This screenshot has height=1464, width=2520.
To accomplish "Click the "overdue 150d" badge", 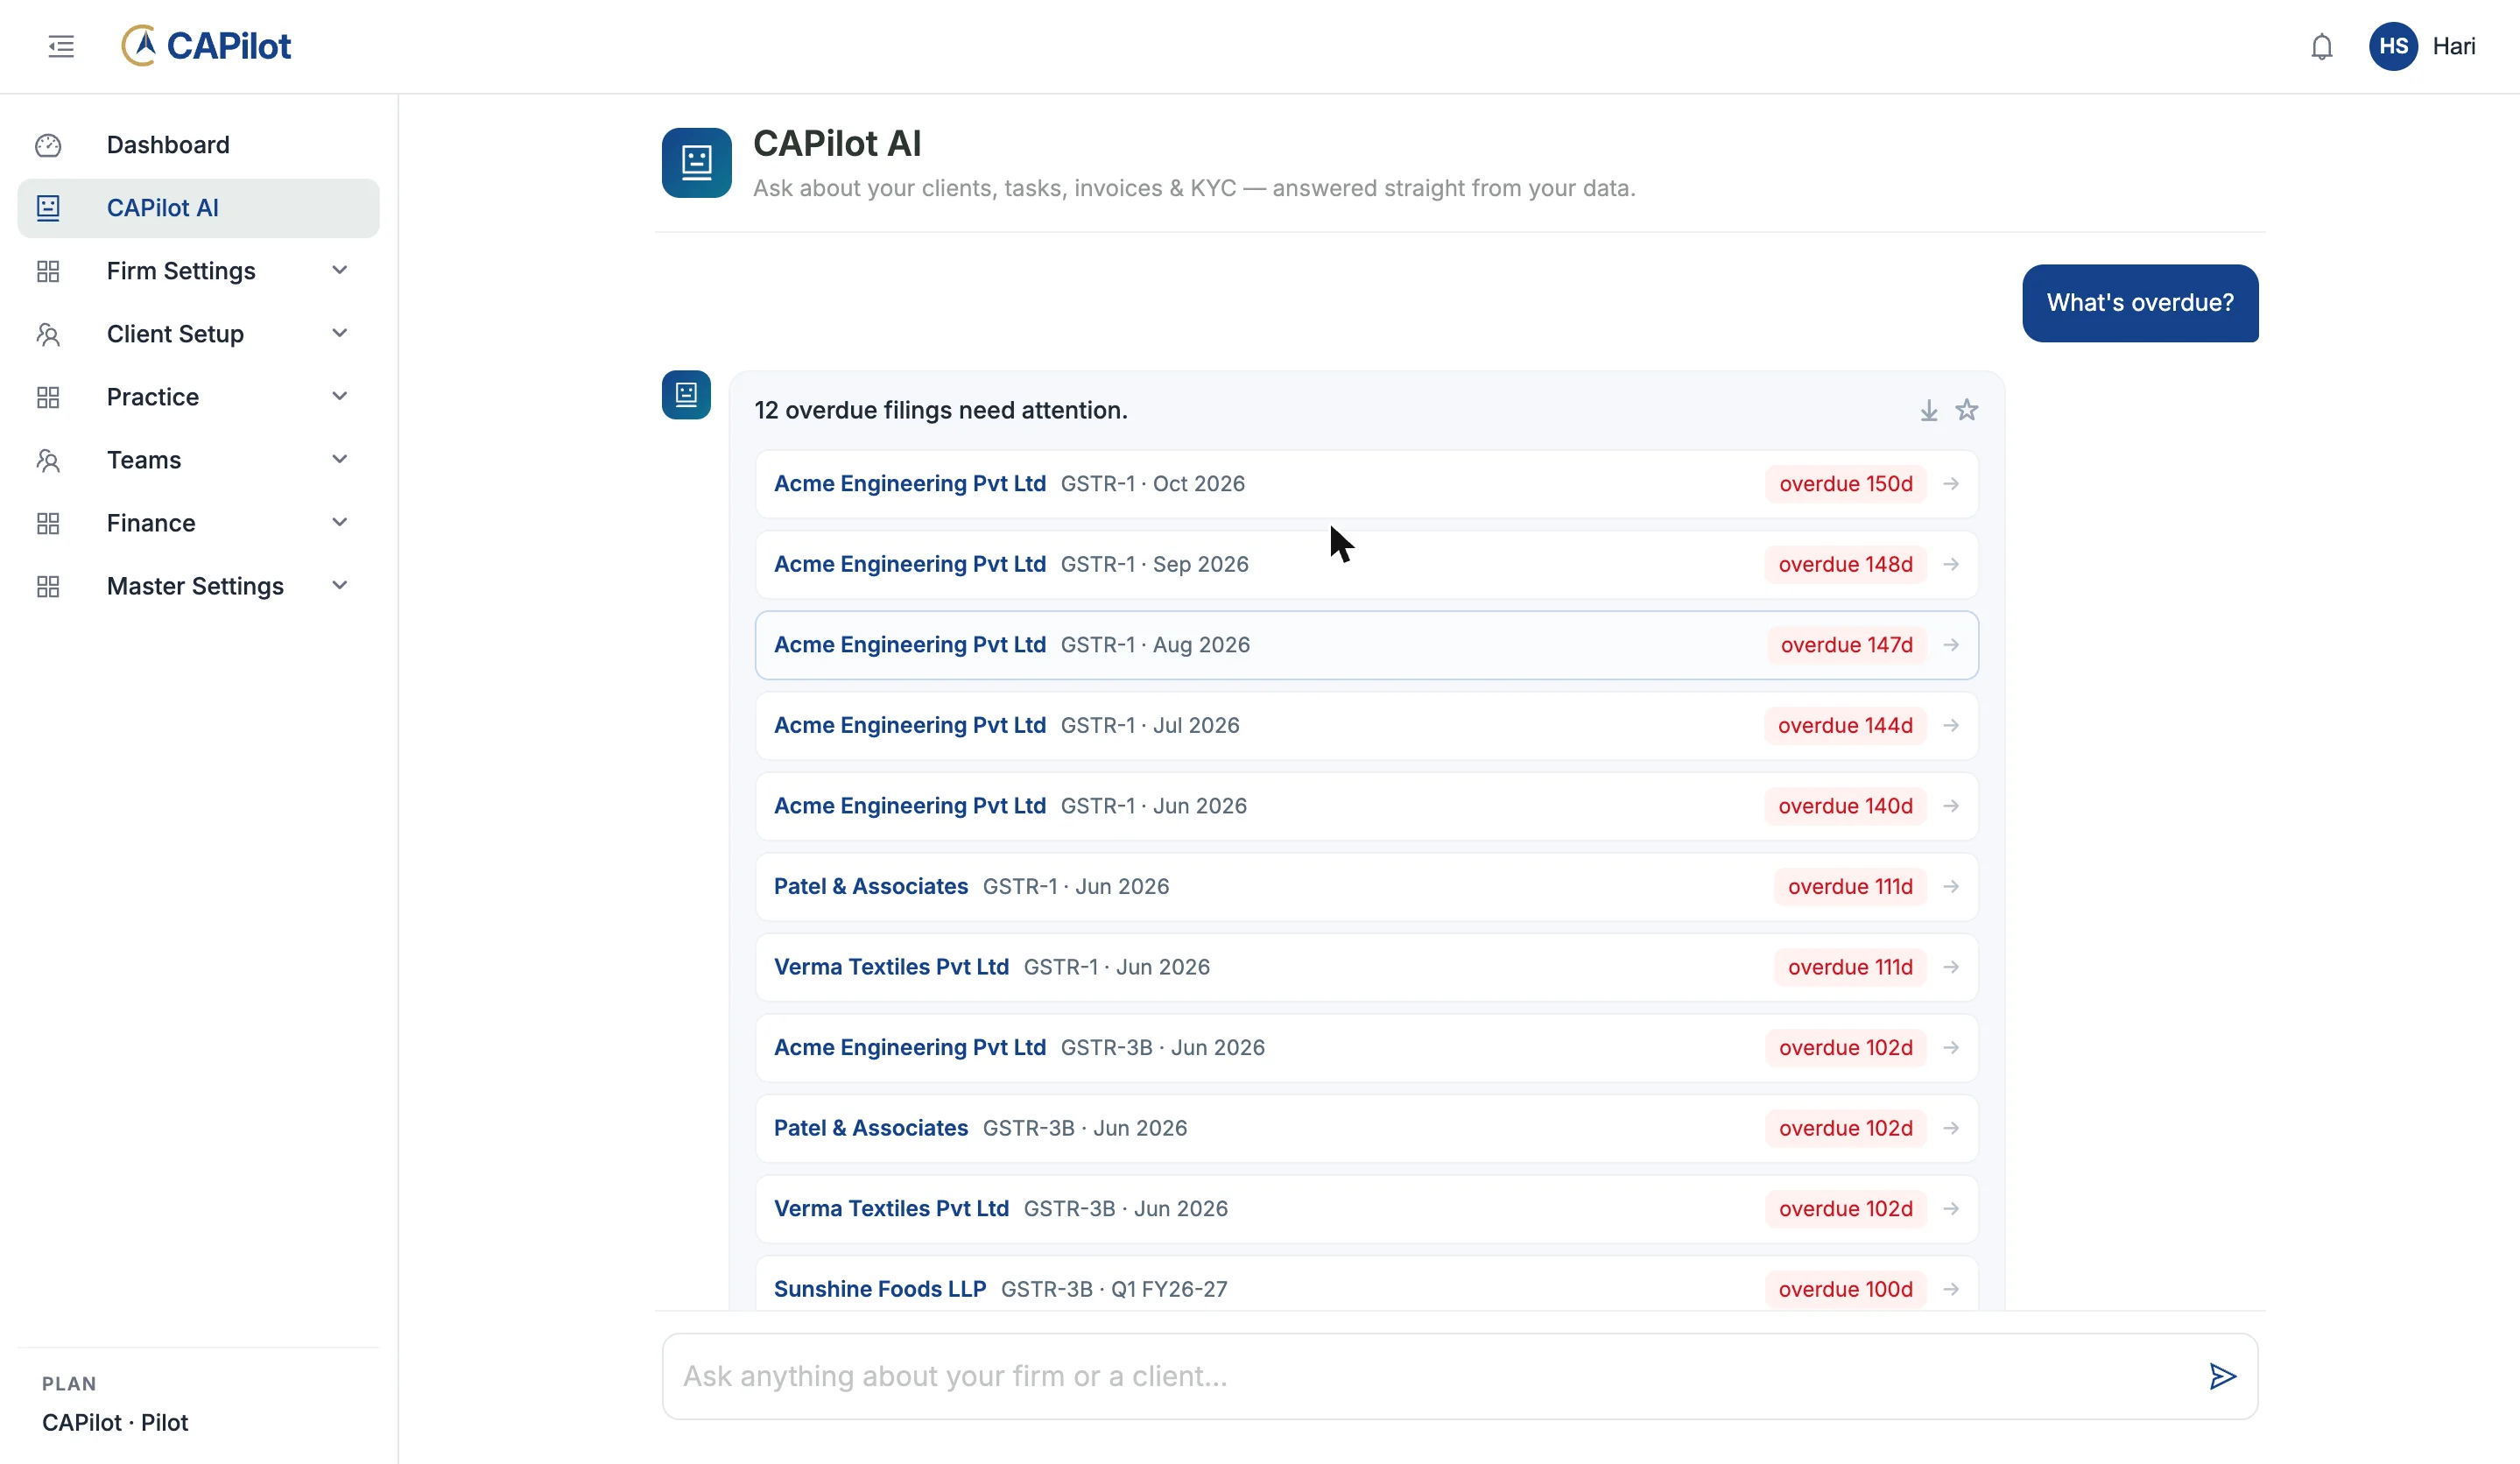I will (x=1845, y=484).
